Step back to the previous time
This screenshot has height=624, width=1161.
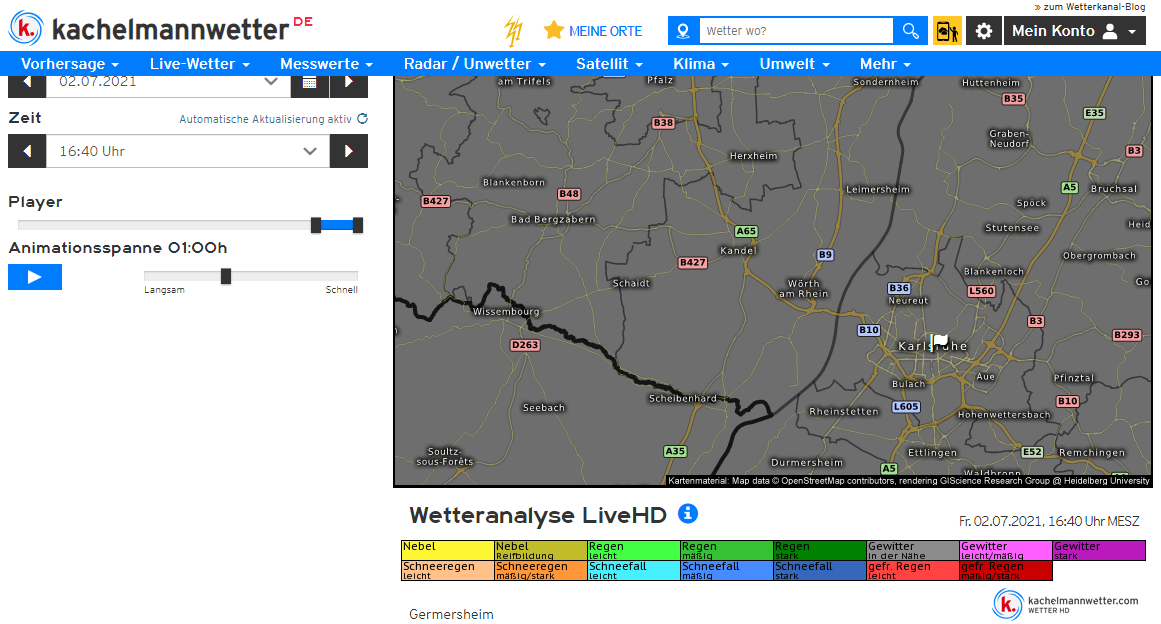coord(27,152)
